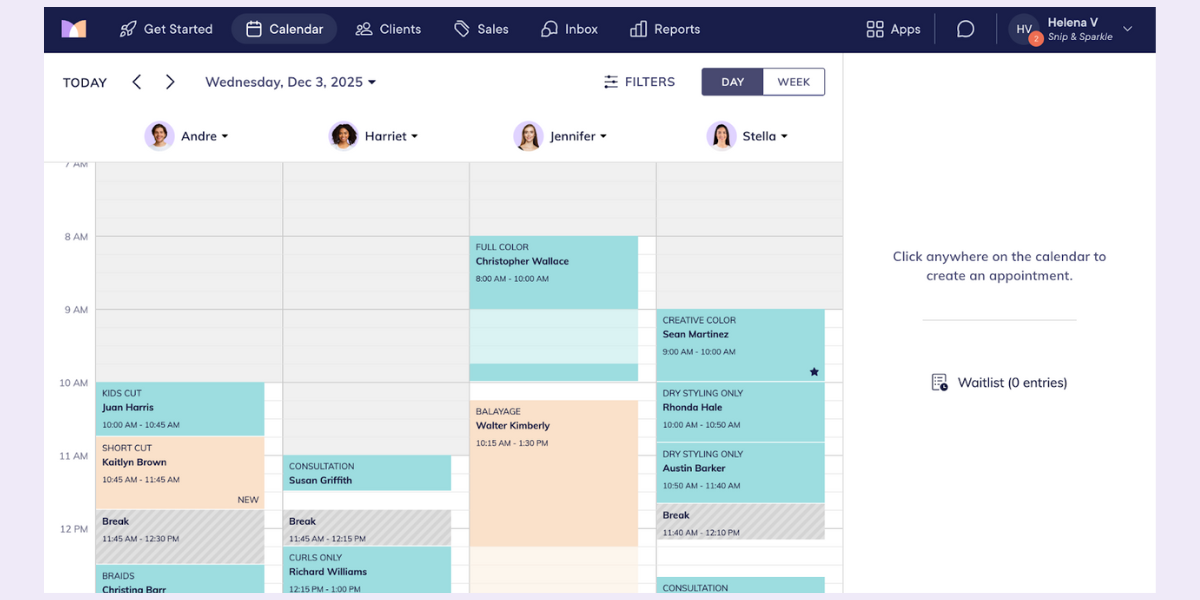This screenshot has width=1200, height=600.
Task: Open the Clients section
Action: click(x=388, y=28)
